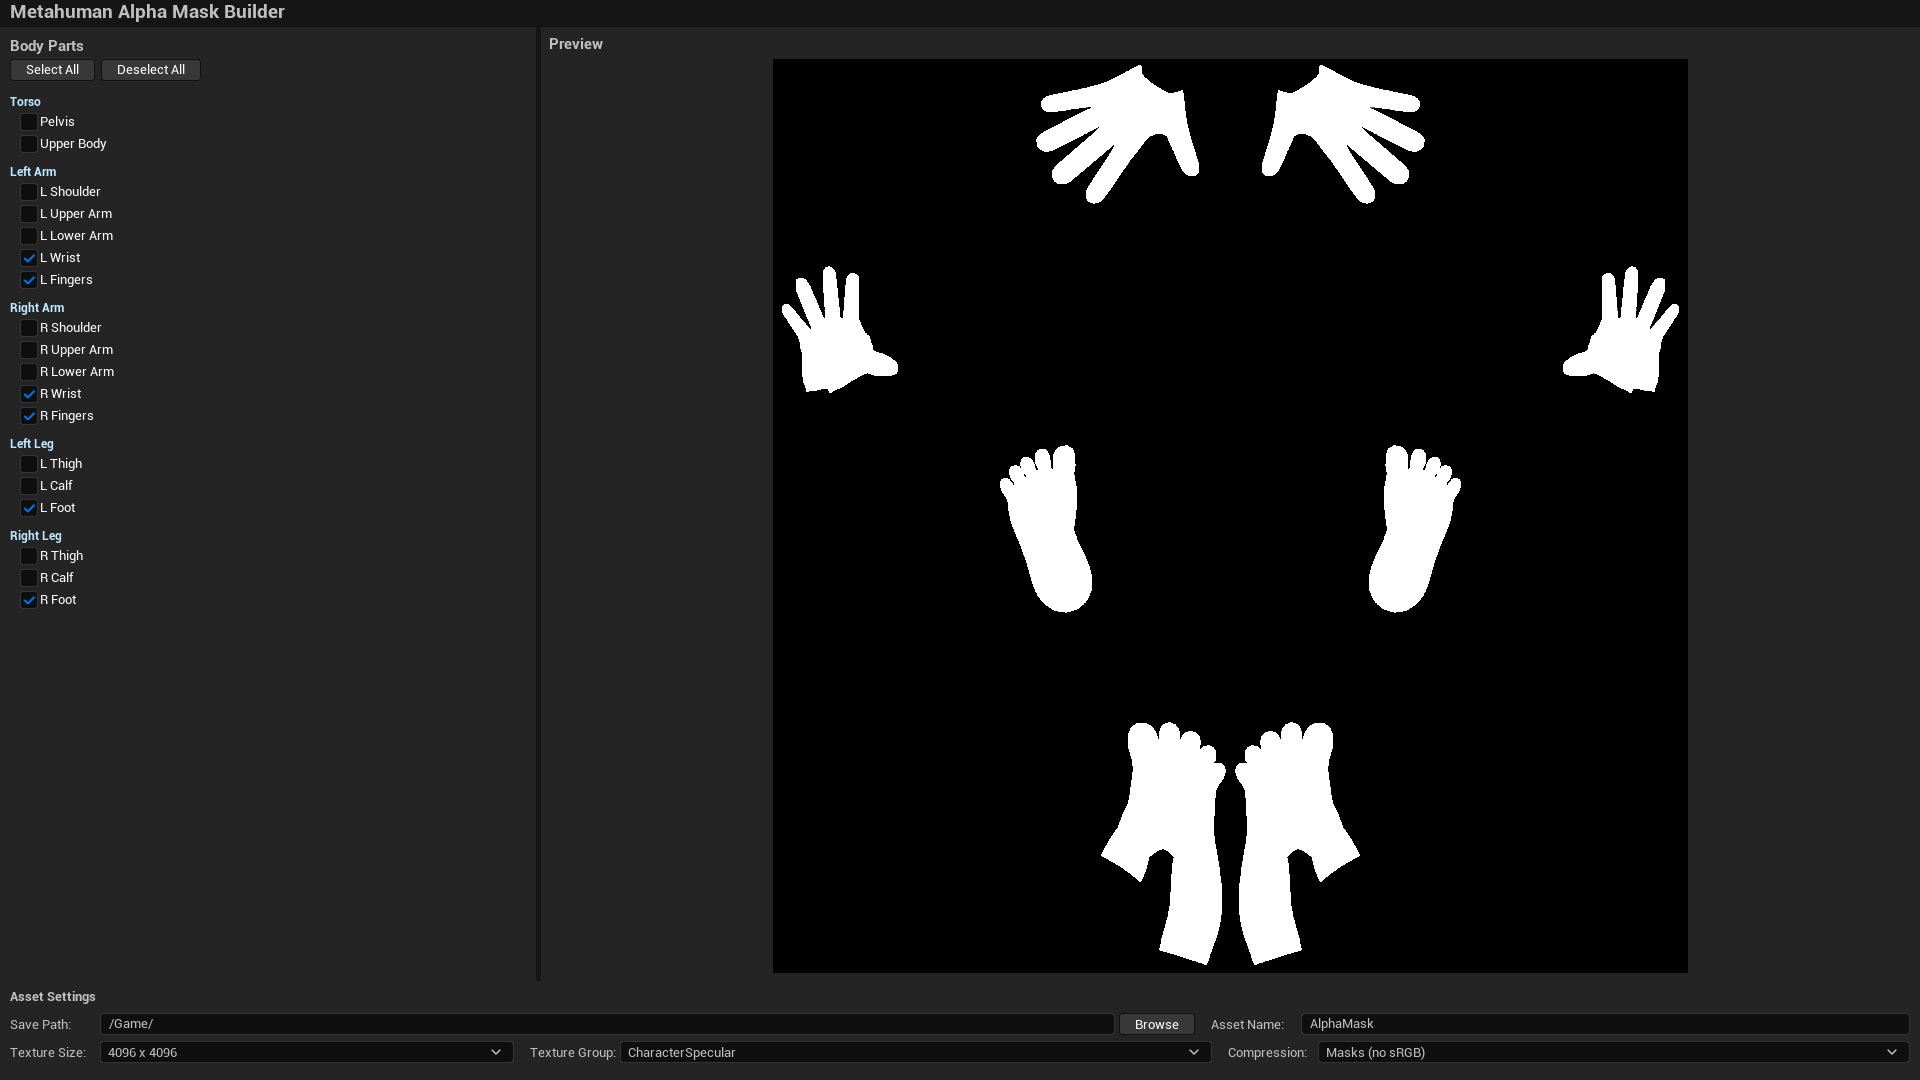Check the R Calf box
Screen dimensions: 1920x1080
(29, 578)
